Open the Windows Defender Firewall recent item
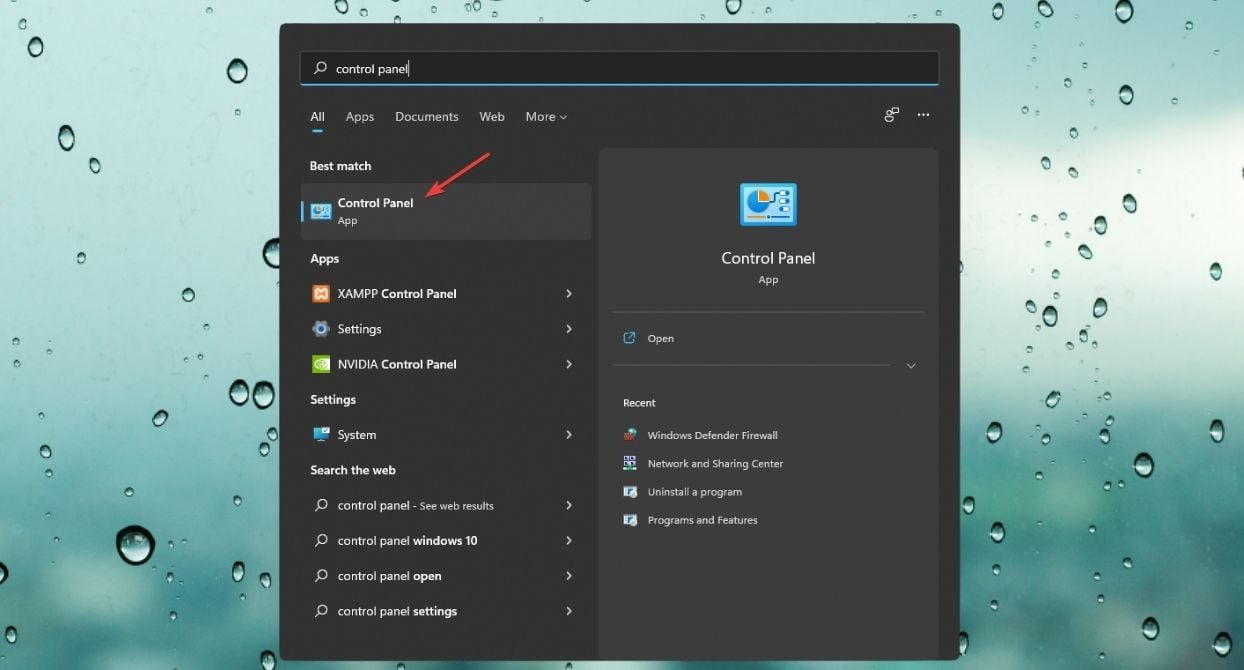The height and width of the screenshot is (670, 1244). [x=712, y=435]
